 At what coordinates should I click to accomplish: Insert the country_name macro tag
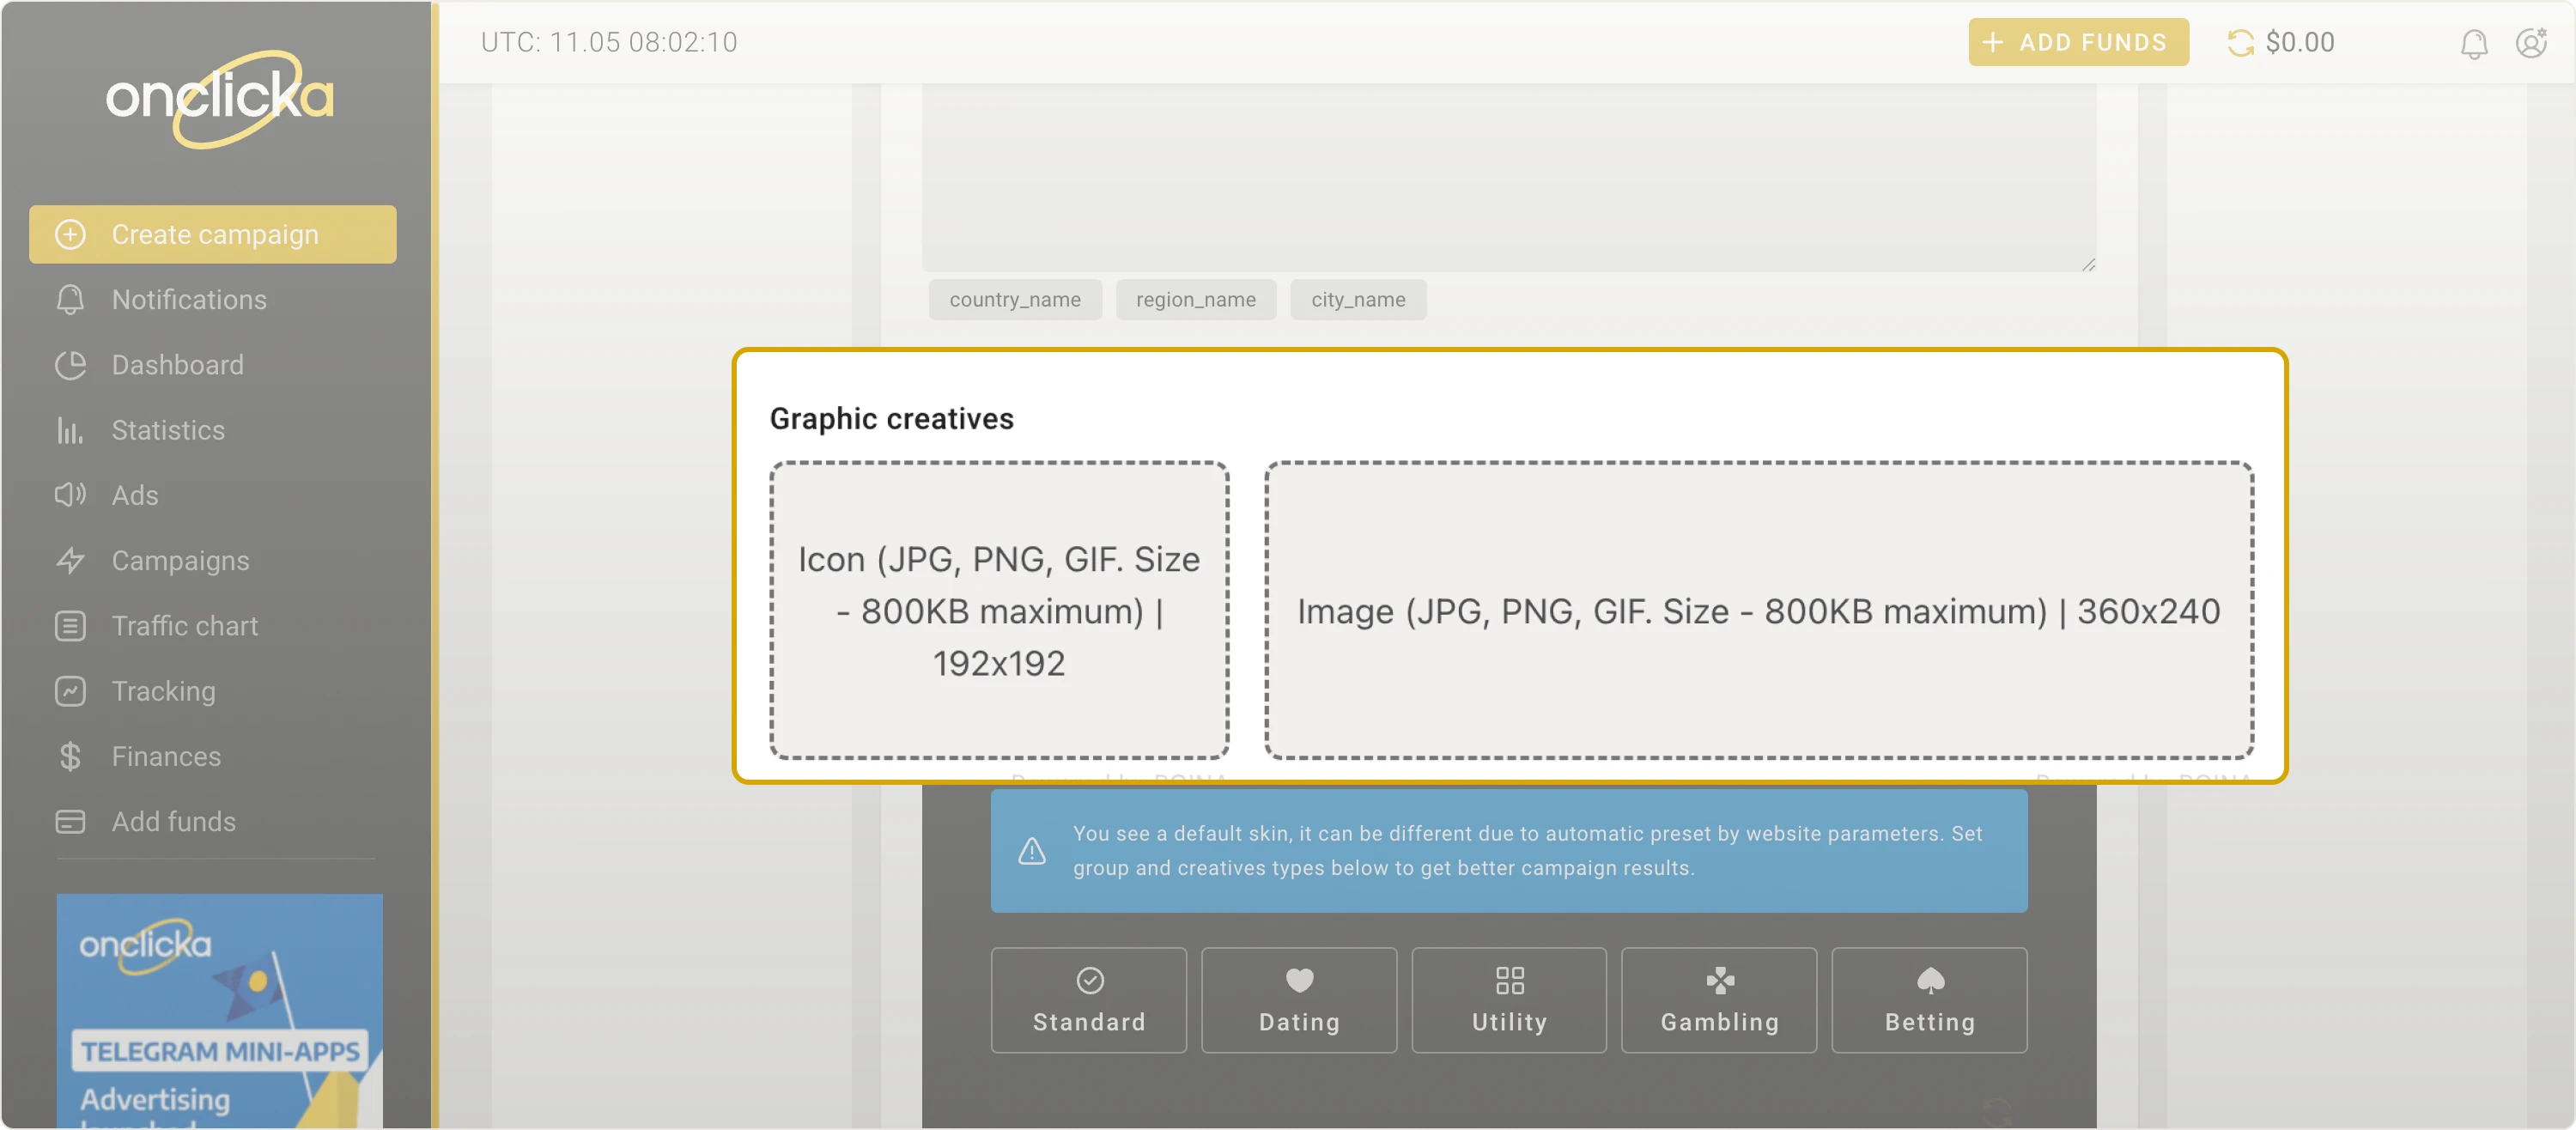click(1014, 300)
